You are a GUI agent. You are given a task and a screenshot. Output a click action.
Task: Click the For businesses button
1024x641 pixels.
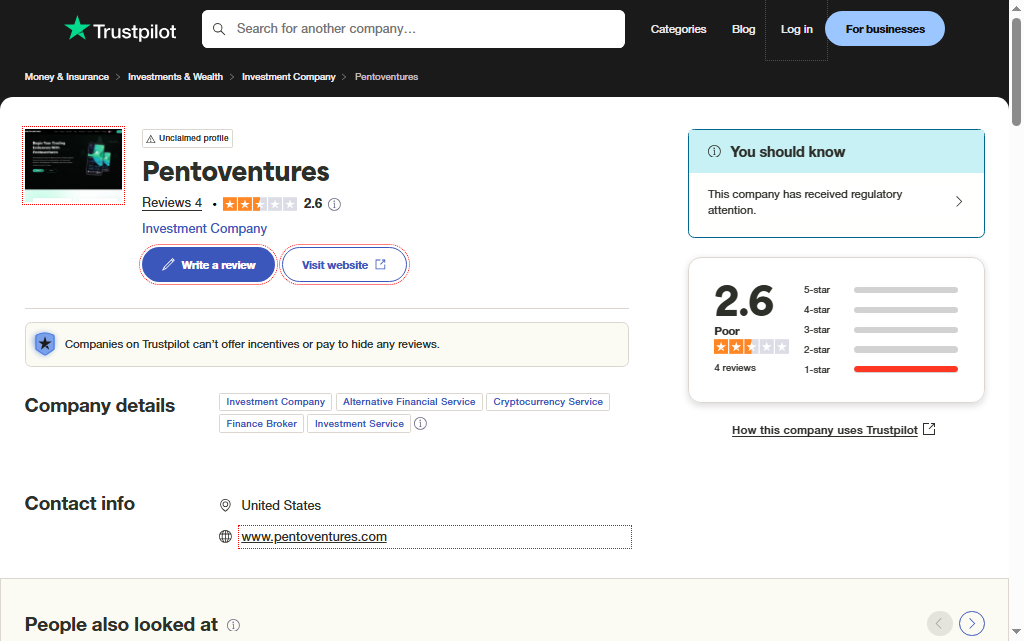(x=885, y=29)
